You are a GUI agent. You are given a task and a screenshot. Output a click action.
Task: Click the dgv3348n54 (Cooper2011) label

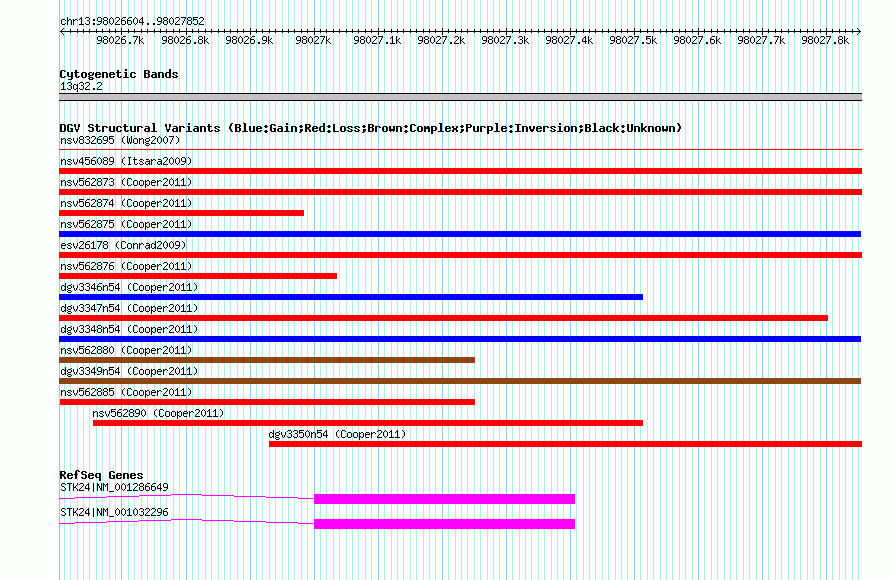(x=129, y=329)
